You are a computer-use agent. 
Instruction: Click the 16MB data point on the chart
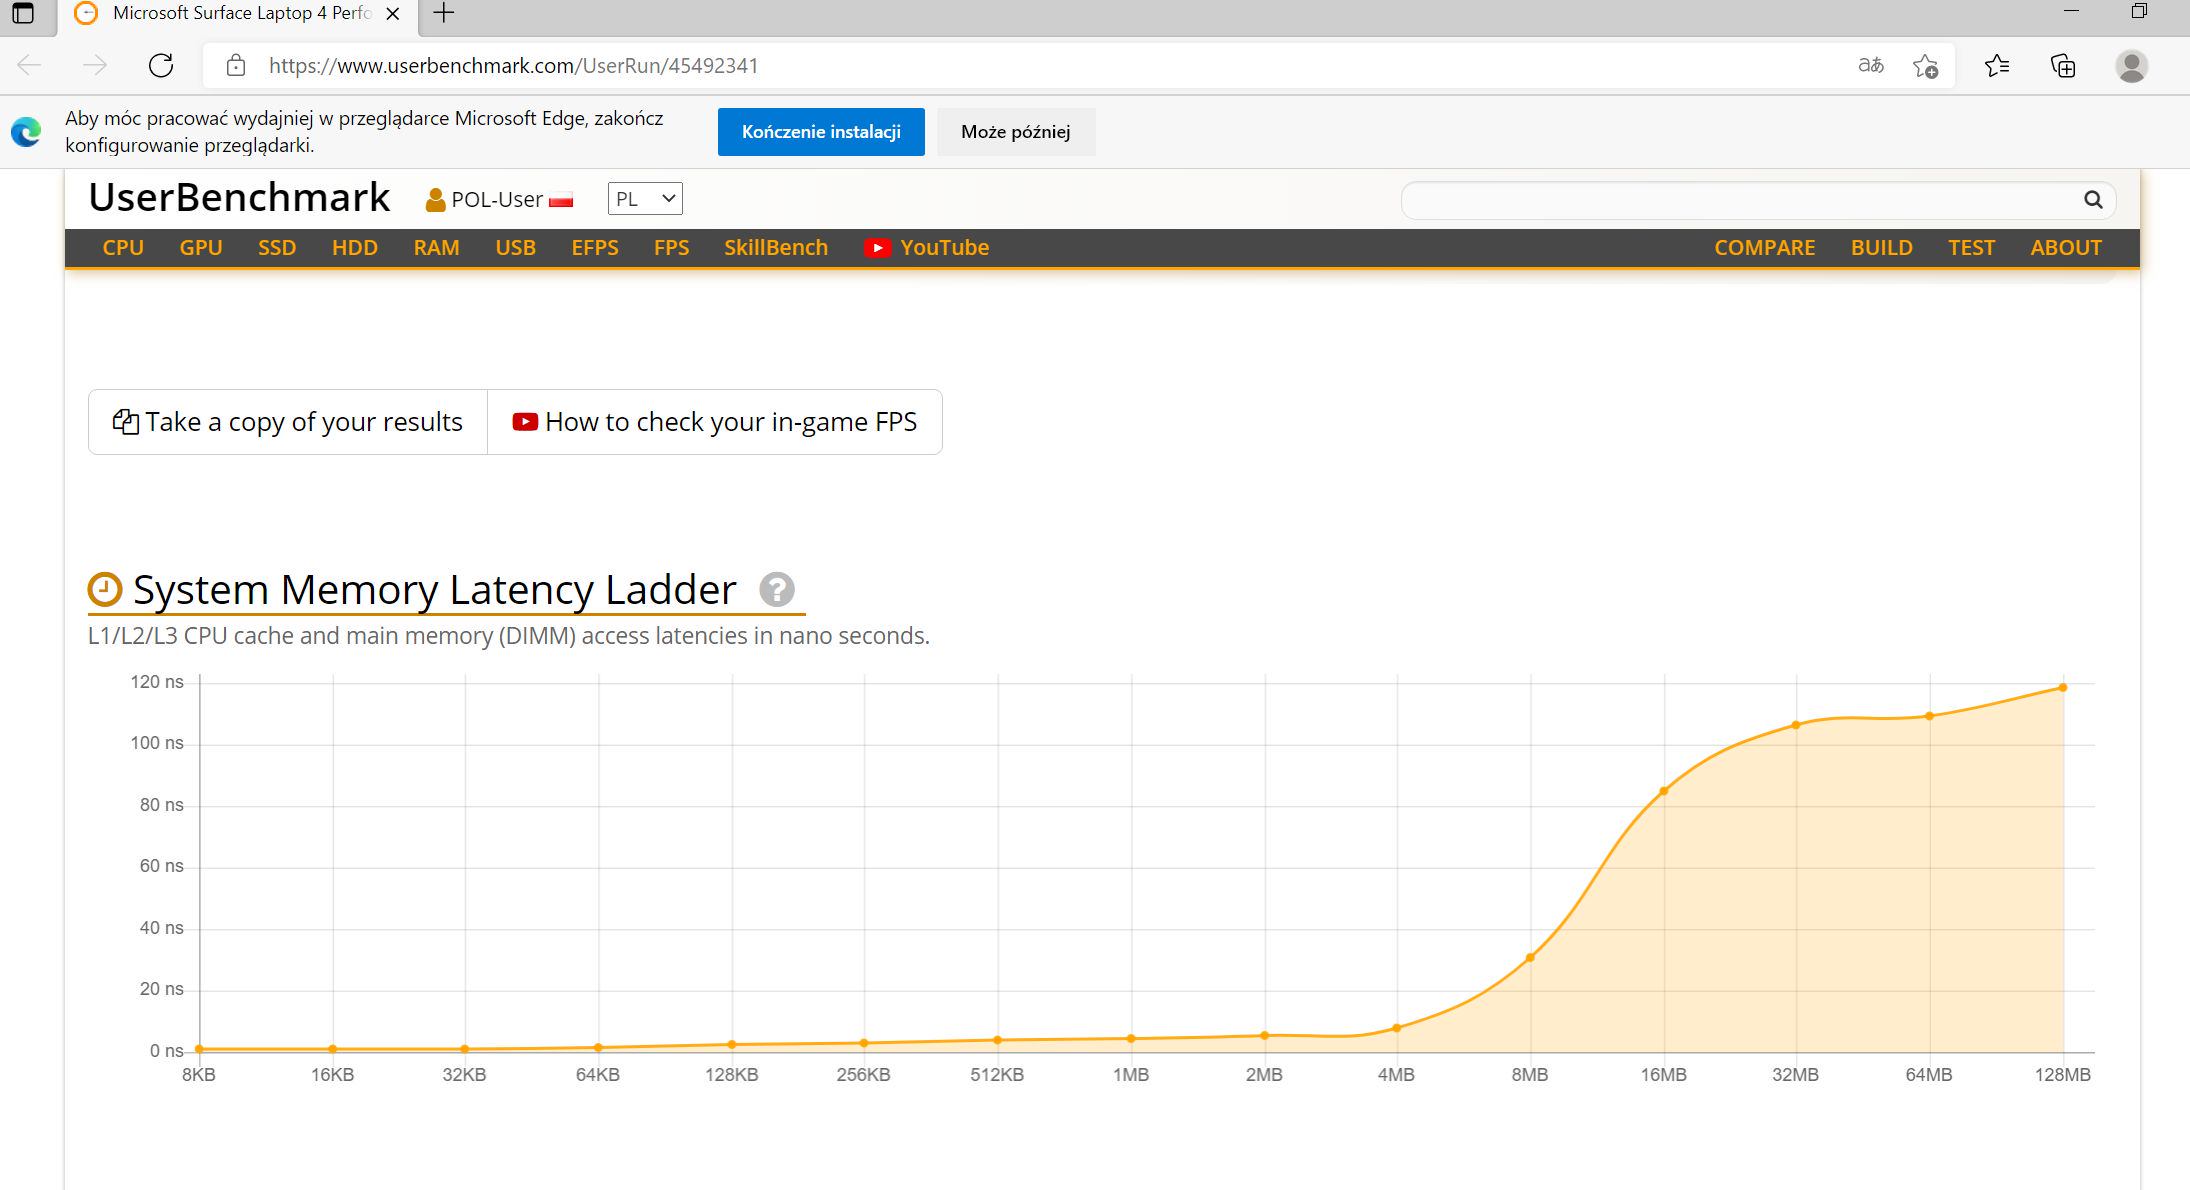[1663, 791]
